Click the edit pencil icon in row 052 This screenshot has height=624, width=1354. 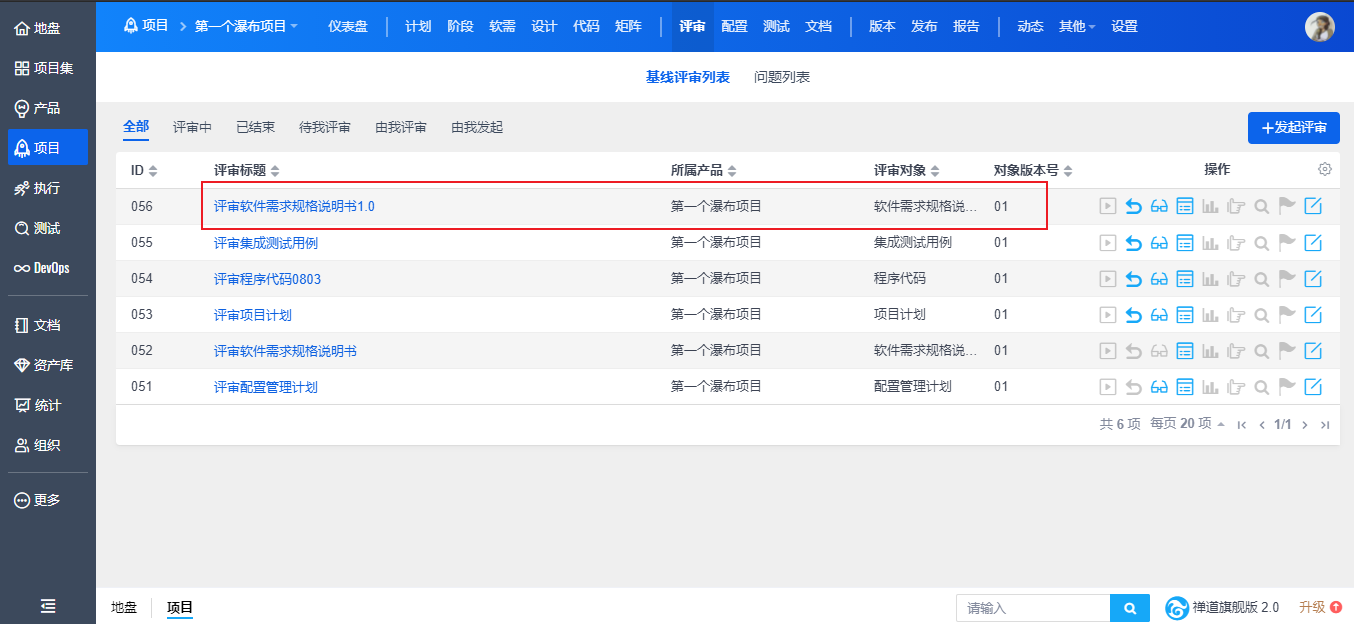coord(1313,351)
